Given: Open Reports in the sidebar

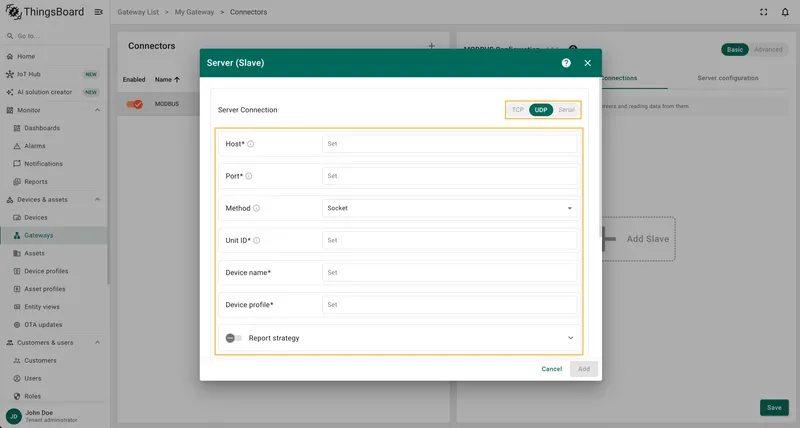Looking at the screenshot, I should pyautogui.click(x=54, y=182).
